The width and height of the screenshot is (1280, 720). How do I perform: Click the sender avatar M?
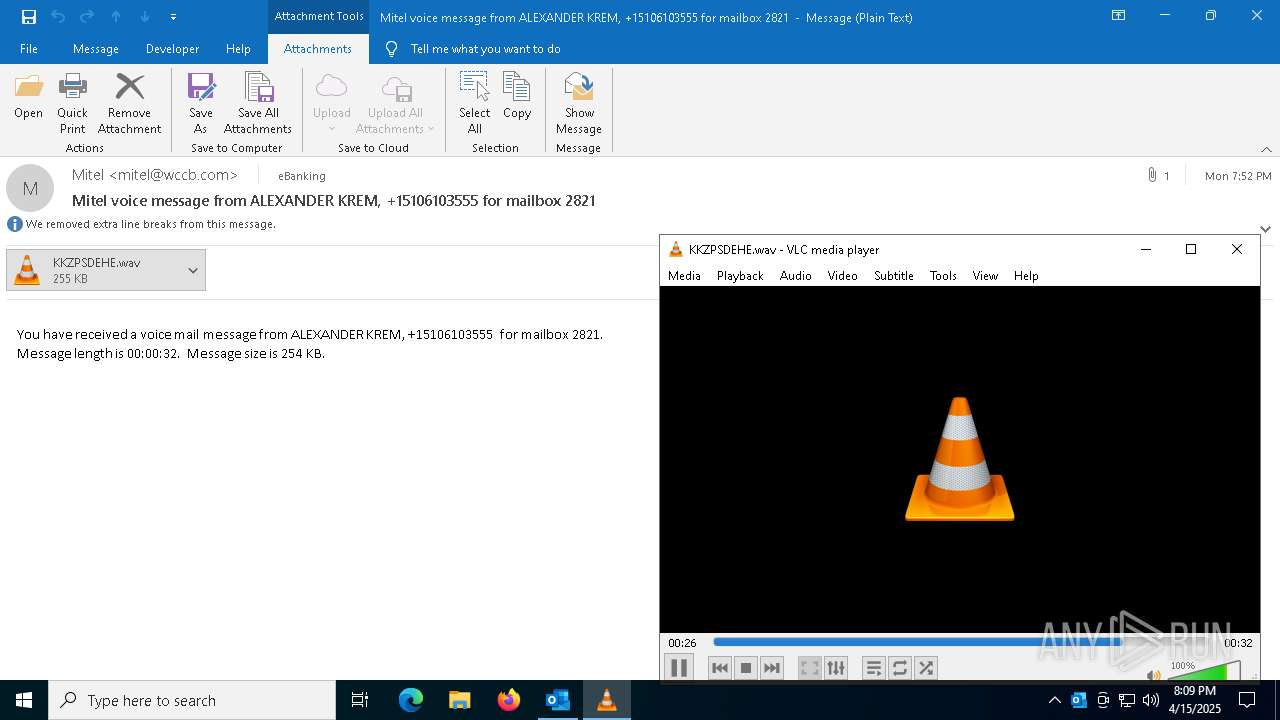(30, 188)
